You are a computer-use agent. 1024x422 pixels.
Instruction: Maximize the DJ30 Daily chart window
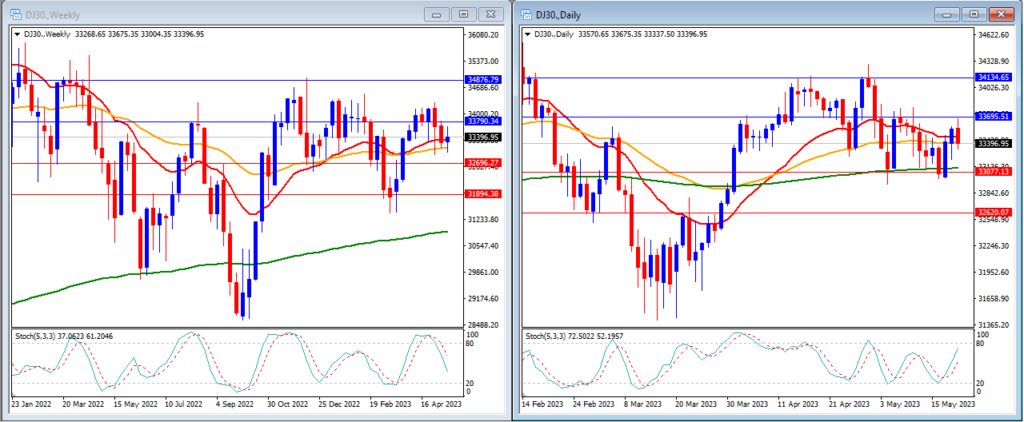974,14
